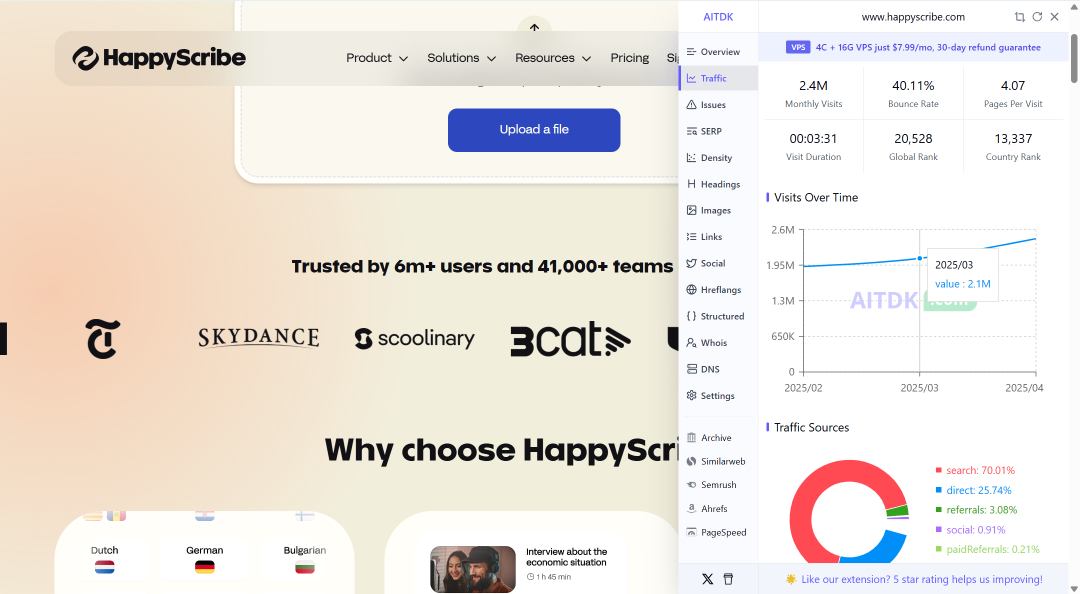
Task: Open the Headings H icon
Action: (692, 184)
